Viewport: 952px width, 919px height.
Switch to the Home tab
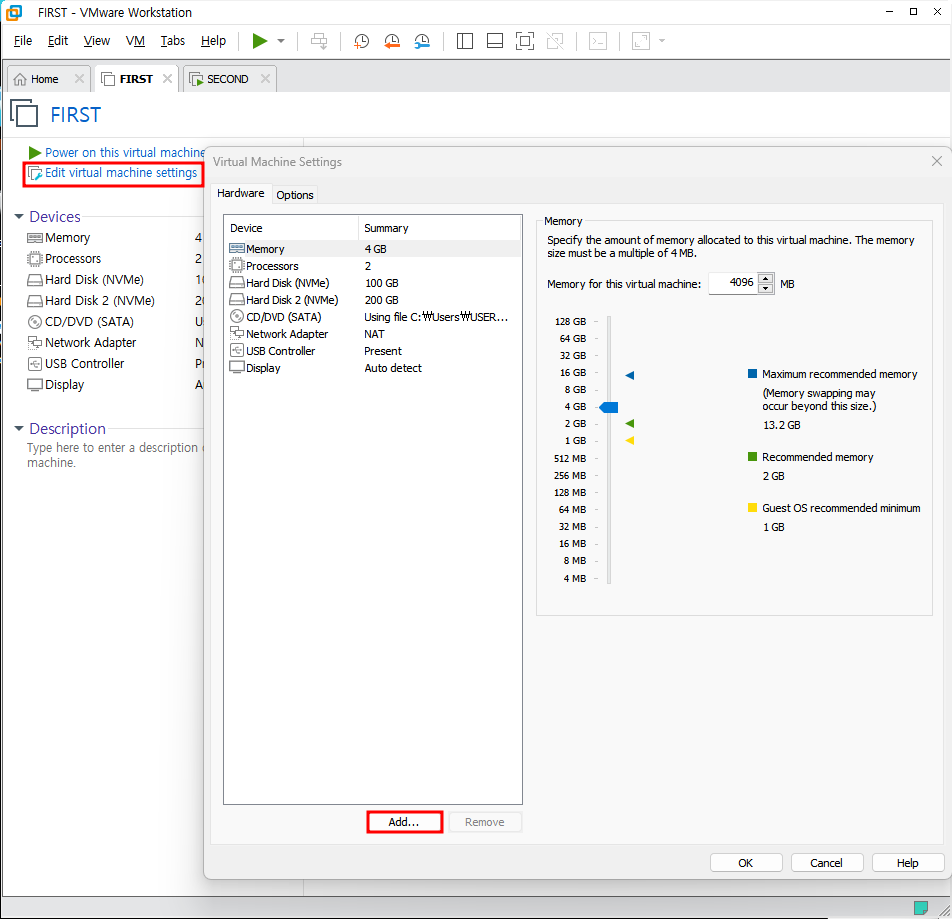44,79
